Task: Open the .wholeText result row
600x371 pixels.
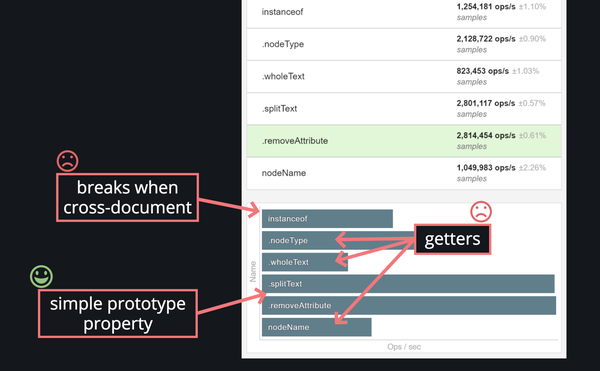Action: pyautogui.click(x=404, y=76)
